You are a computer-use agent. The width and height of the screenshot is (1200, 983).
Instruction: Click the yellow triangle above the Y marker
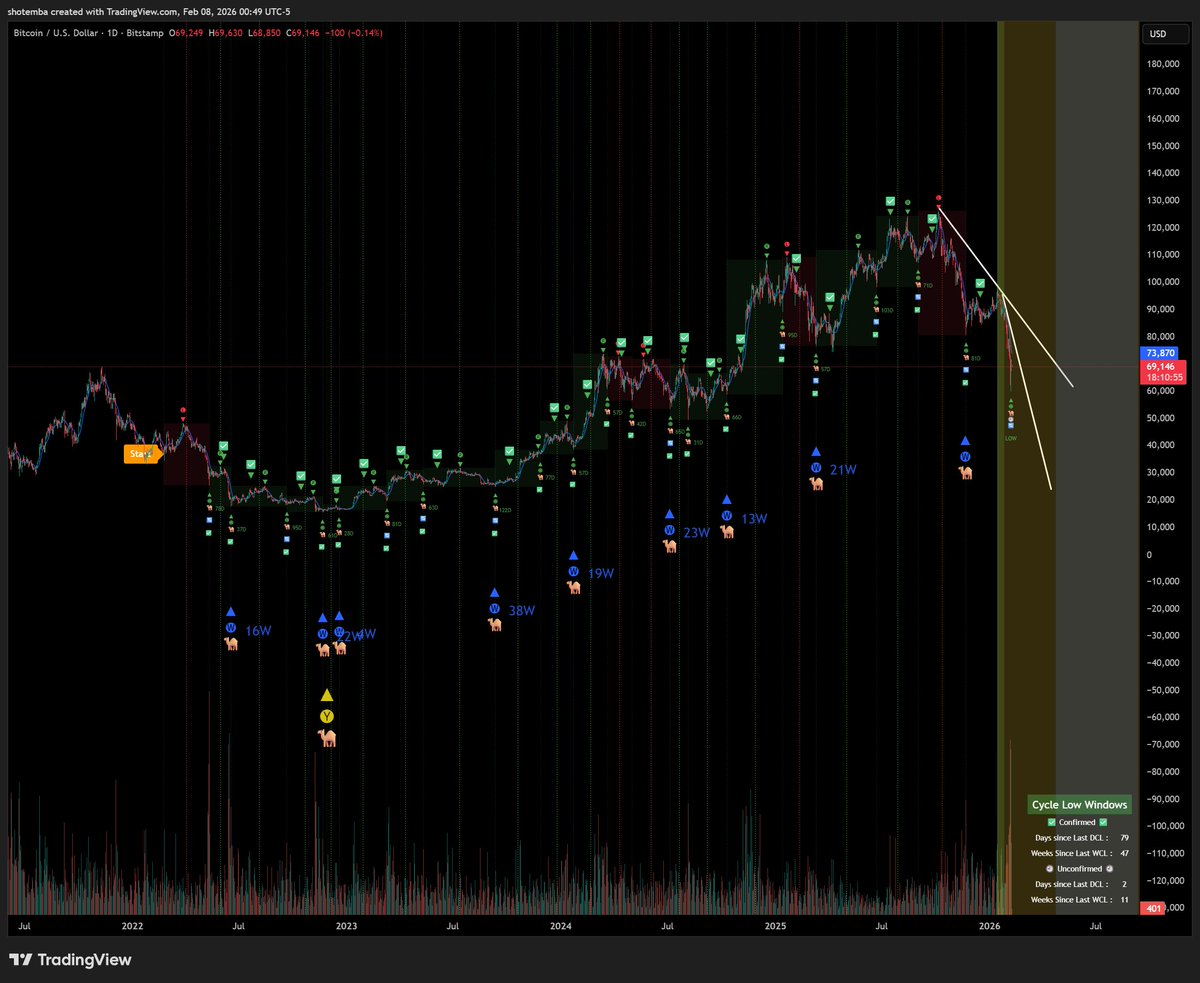[326, 695]
